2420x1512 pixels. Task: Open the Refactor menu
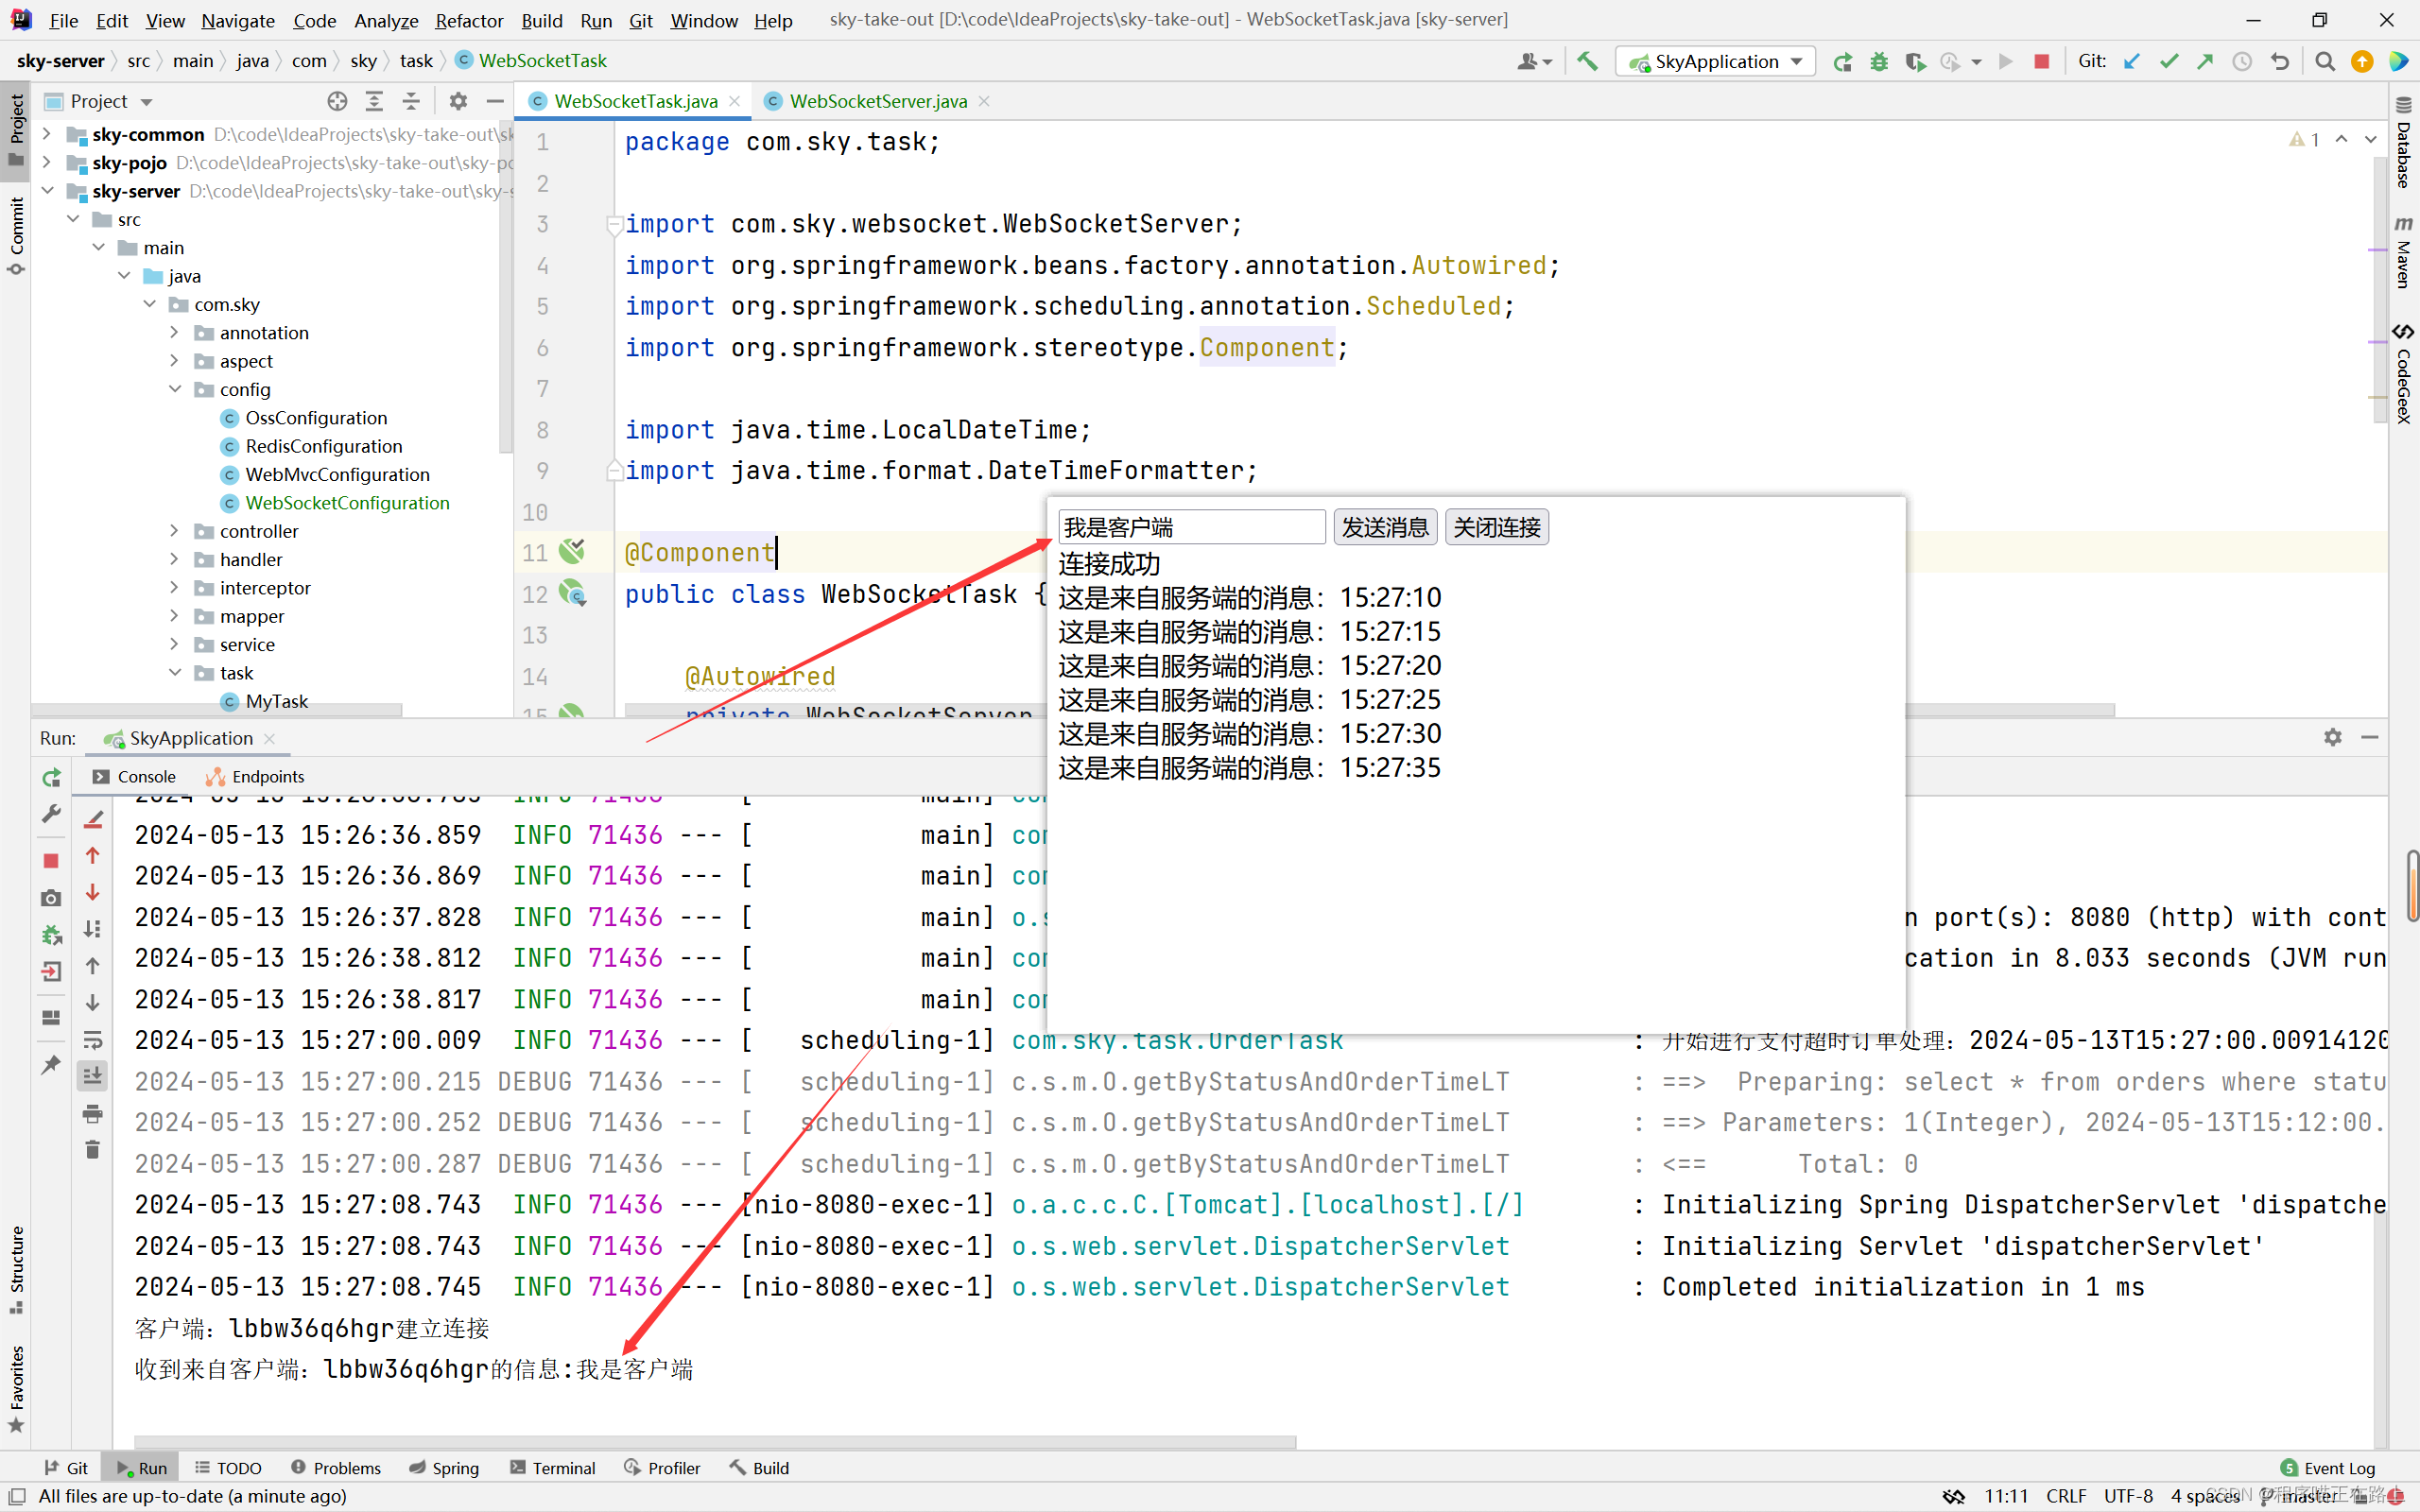tap(468, 20)
